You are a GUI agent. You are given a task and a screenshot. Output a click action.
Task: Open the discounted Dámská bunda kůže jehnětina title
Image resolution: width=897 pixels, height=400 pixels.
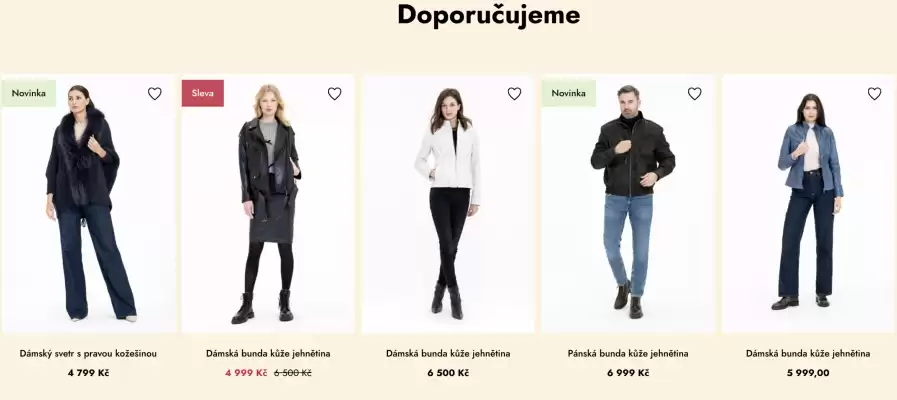pyautogui.click(x=268, y=354)
